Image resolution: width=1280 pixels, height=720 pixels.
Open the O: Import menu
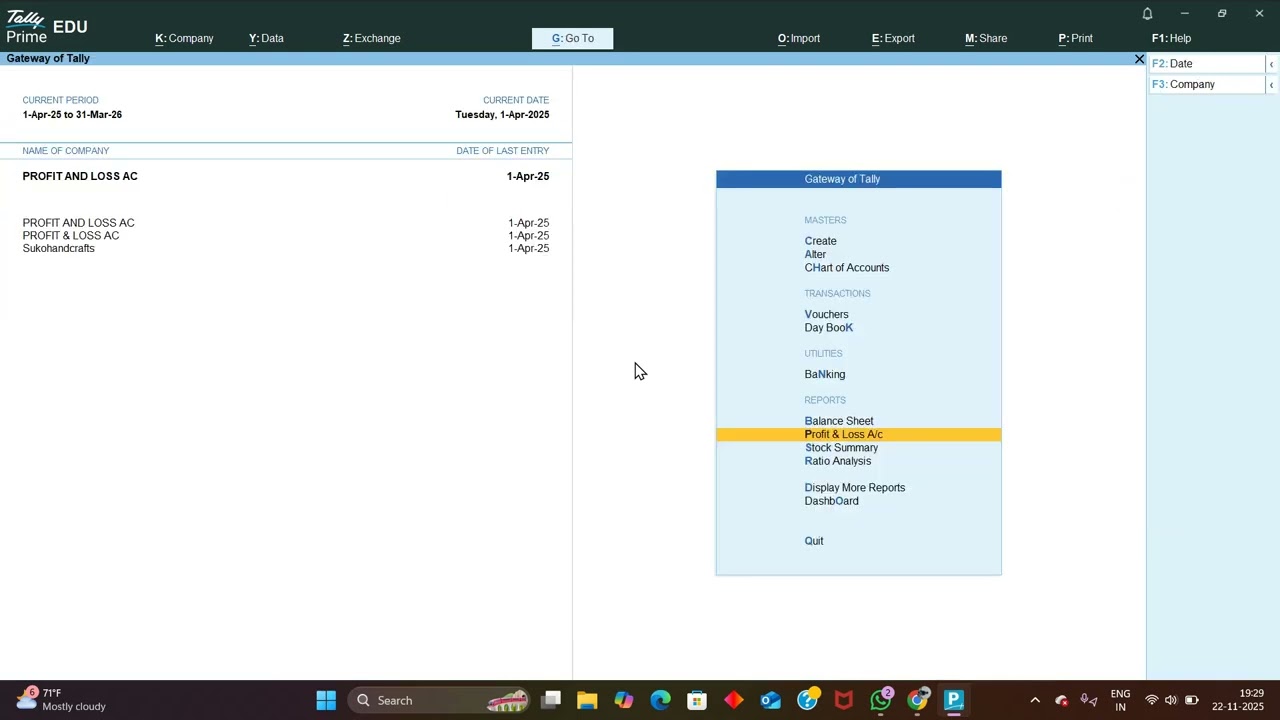pos(799,38)
